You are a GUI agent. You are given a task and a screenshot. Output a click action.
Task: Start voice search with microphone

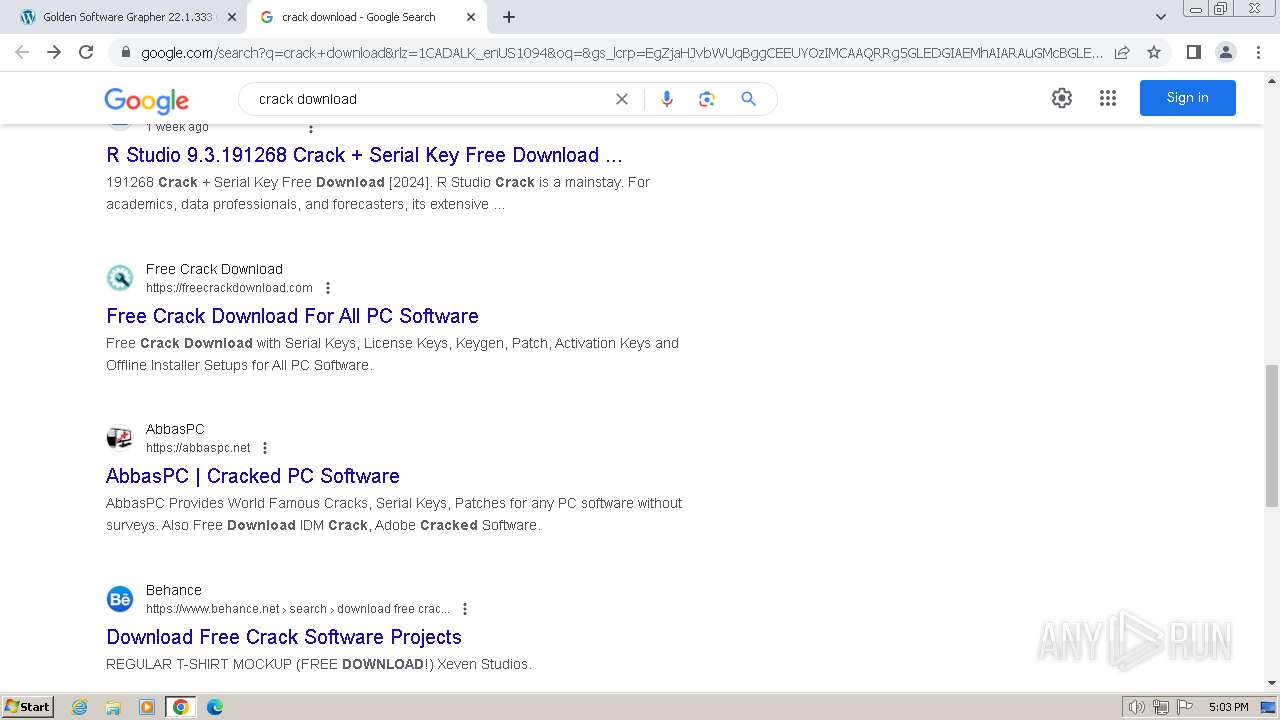tap(667, 99)
